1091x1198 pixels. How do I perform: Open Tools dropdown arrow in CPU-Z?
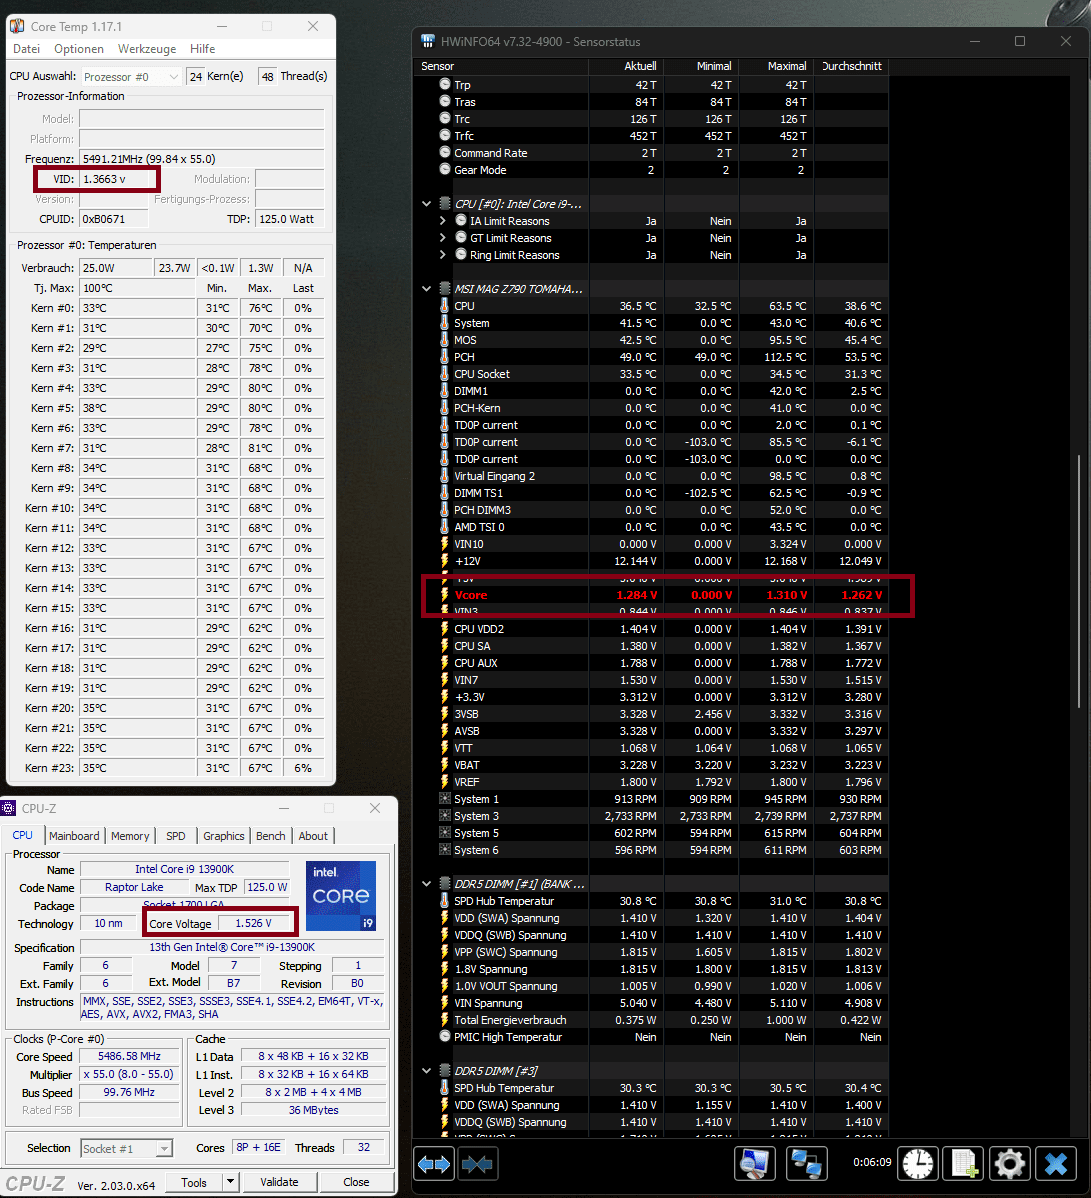230,1182
